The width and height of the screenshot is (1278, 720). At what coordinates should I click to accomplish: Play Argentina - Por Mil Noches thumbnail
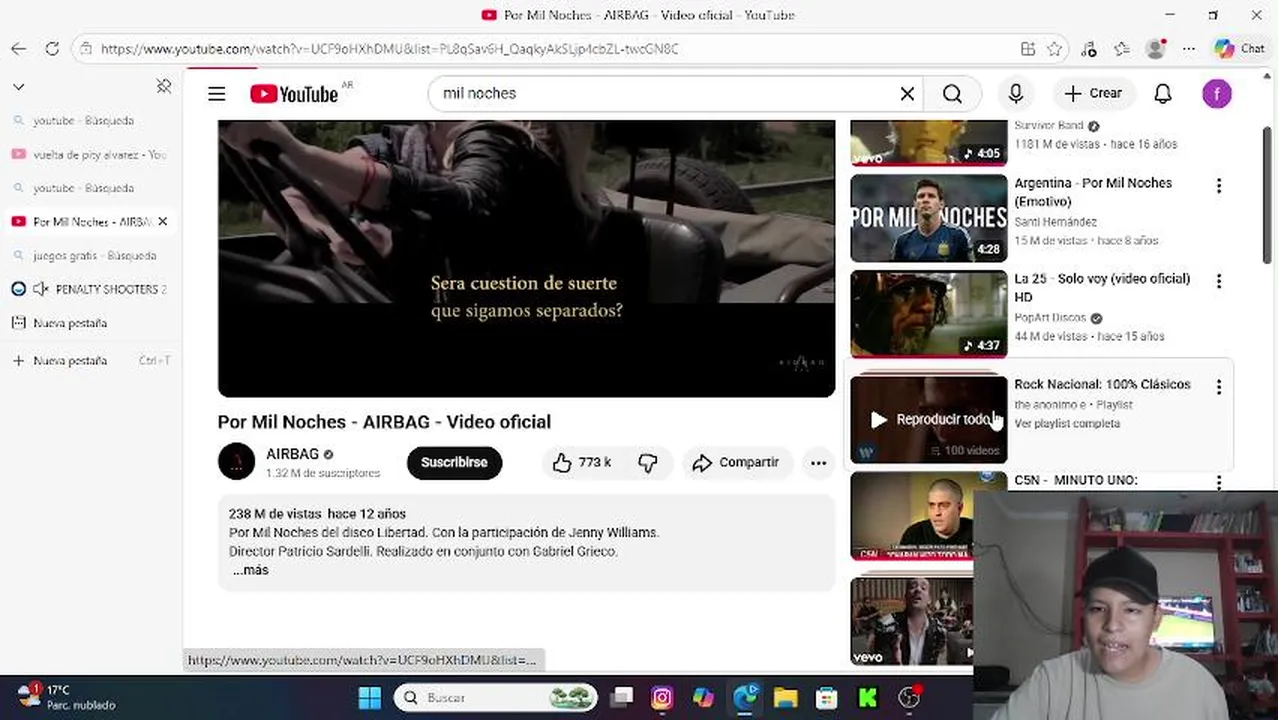pyautogui.click(x=928, y=218)
